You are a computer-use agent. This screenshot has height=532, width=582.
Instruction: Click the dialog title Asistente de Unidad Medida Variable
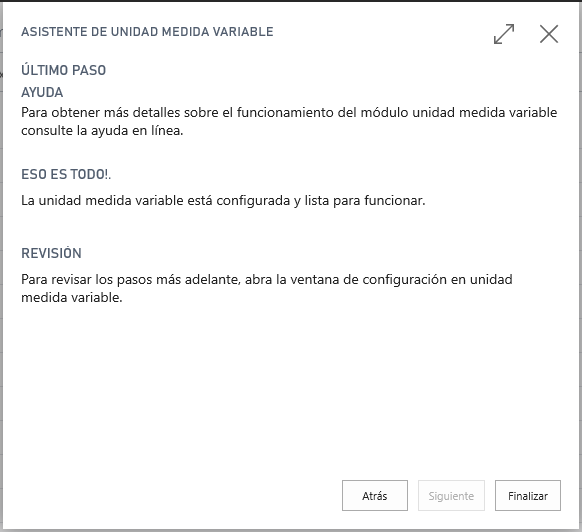click(147, 32)
